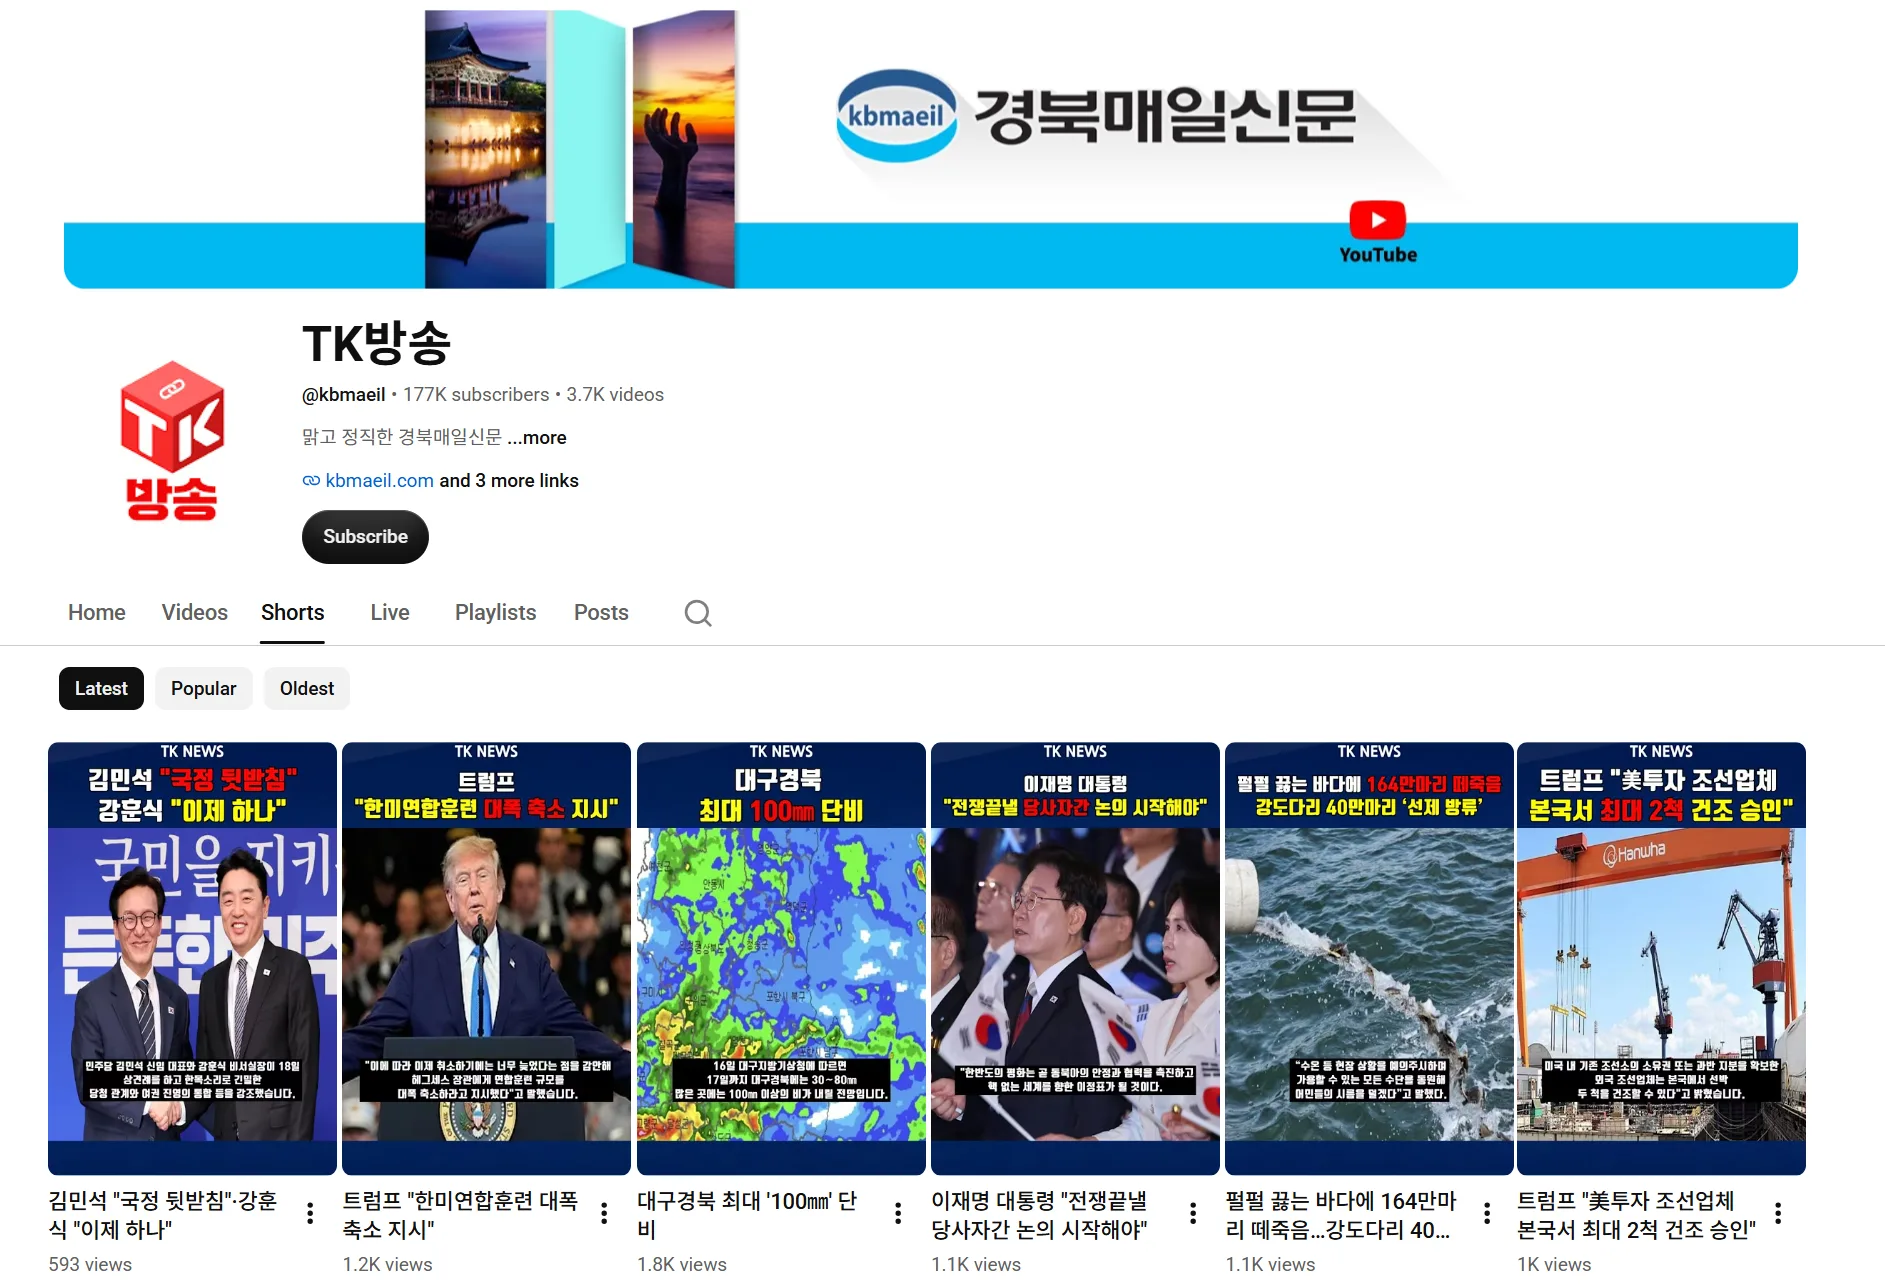Click the kbmaeil logo in the banner

pos(896,116)
